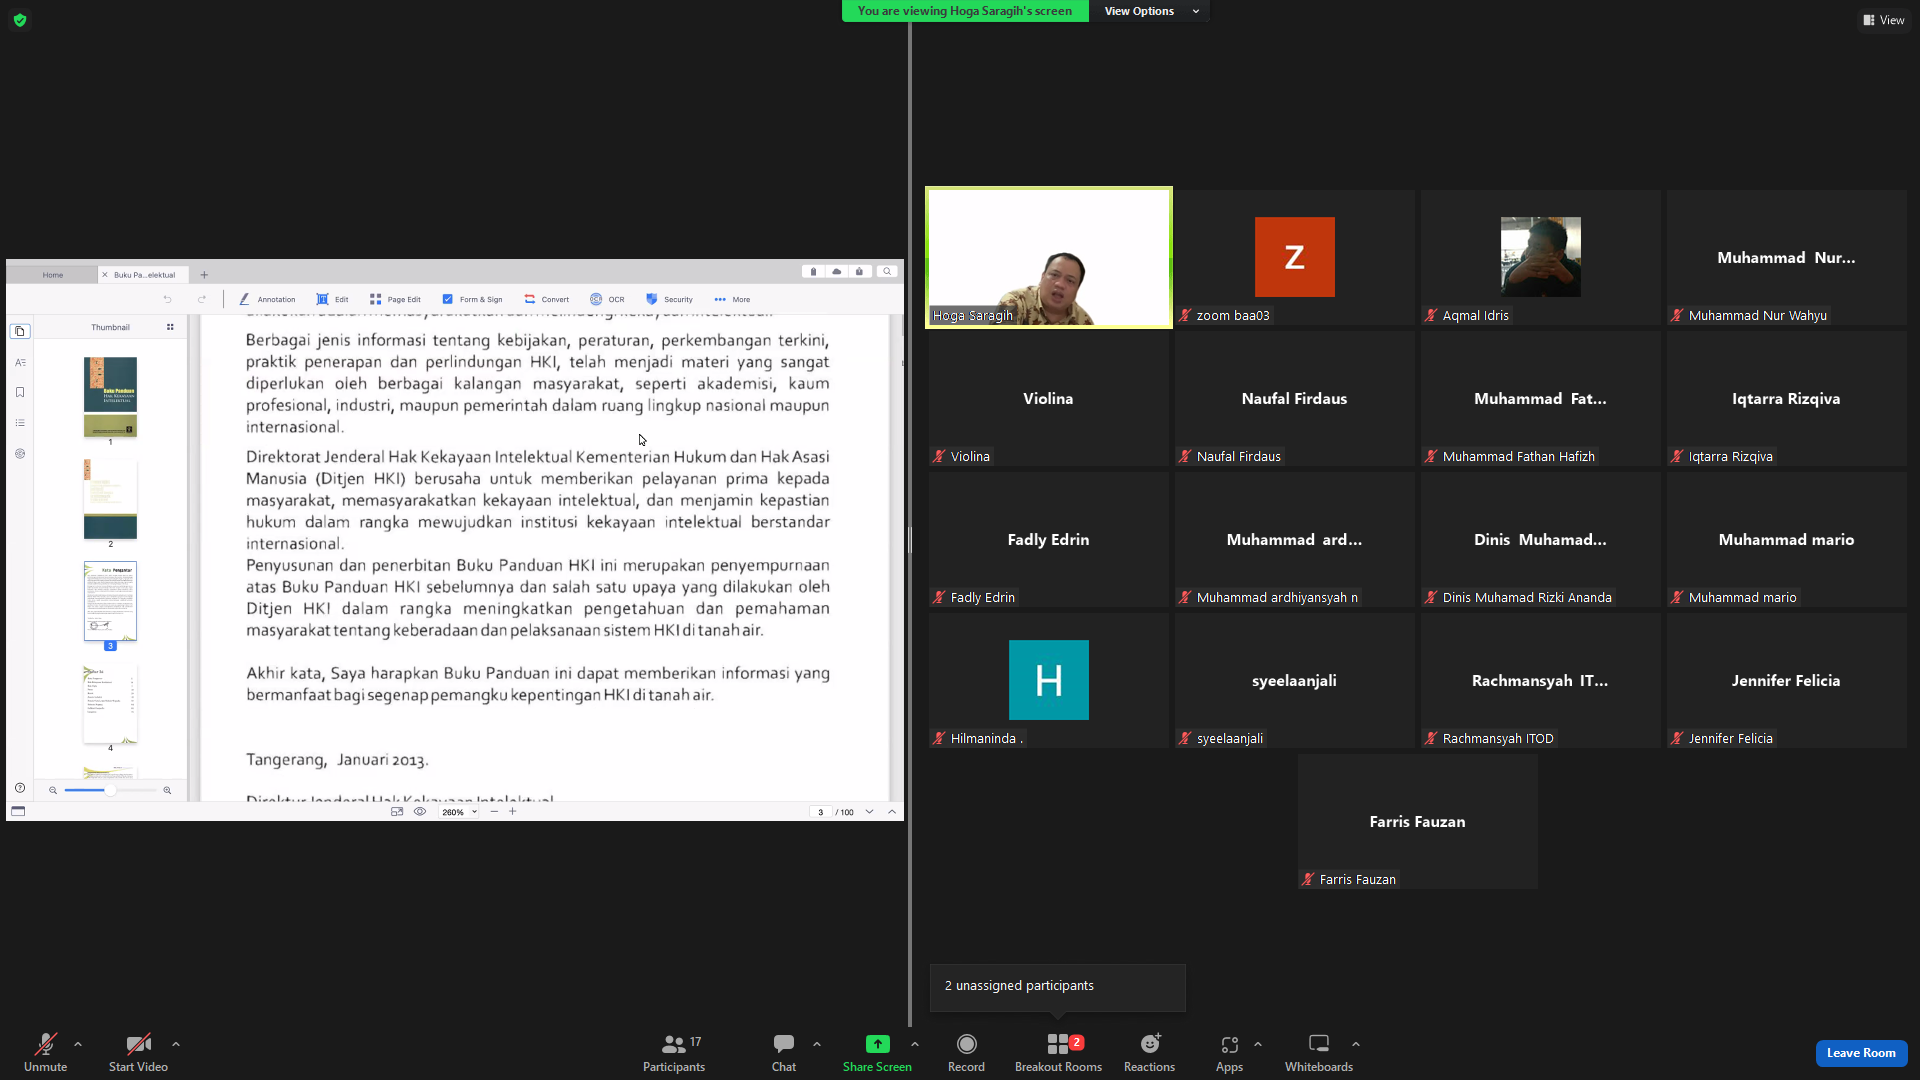Start recording the meeting
This screenshot has height=1080, width=1920.
[x=966, y=1052]
